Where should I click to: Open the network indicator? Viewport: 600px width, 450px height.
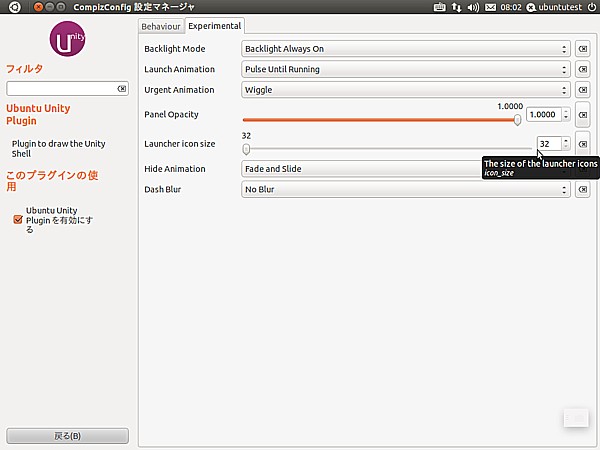coord(456,7)
